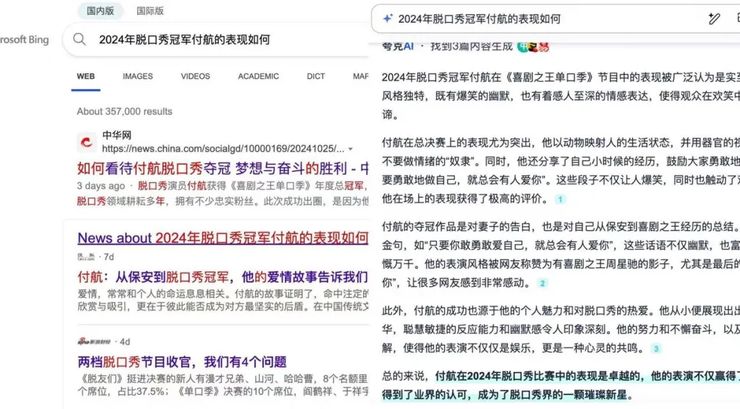Open citation marker 3 in AI answer

click(656, 348)
